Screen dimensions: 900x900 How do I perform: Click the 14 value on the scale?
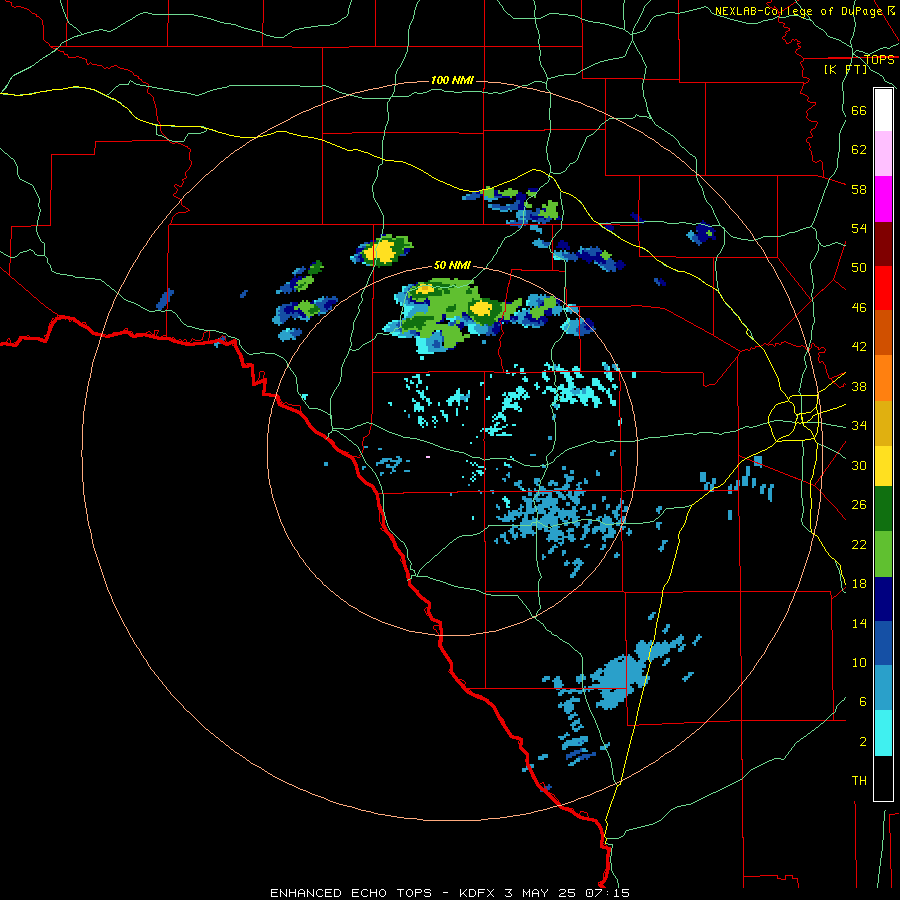pos(859,623)
